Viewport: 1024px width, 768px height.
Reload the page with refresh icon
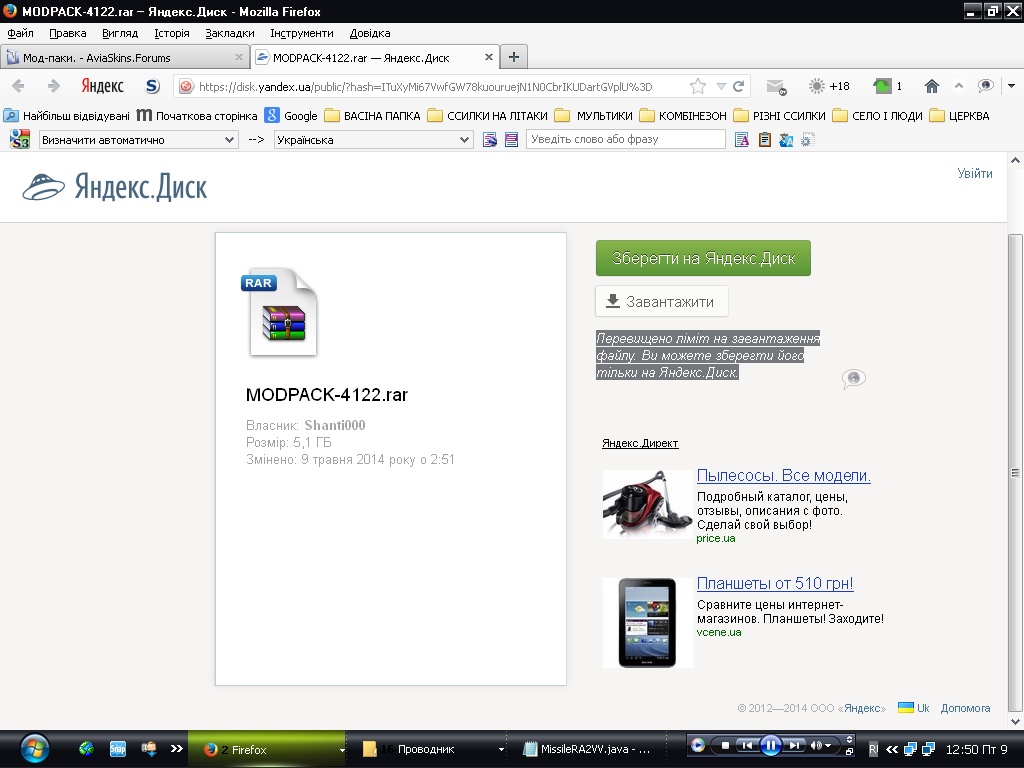(x=739, y=86)
